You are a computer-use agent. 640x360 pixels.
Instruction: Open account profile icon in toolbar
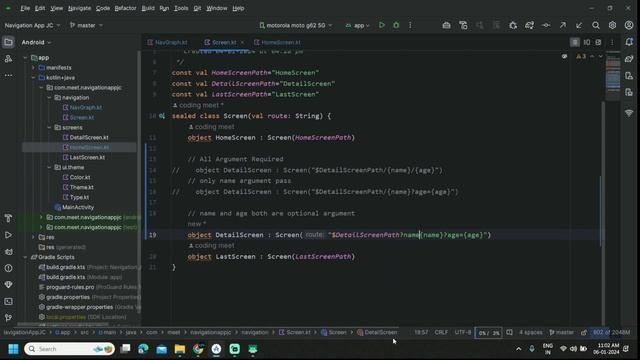click(629, 25)
